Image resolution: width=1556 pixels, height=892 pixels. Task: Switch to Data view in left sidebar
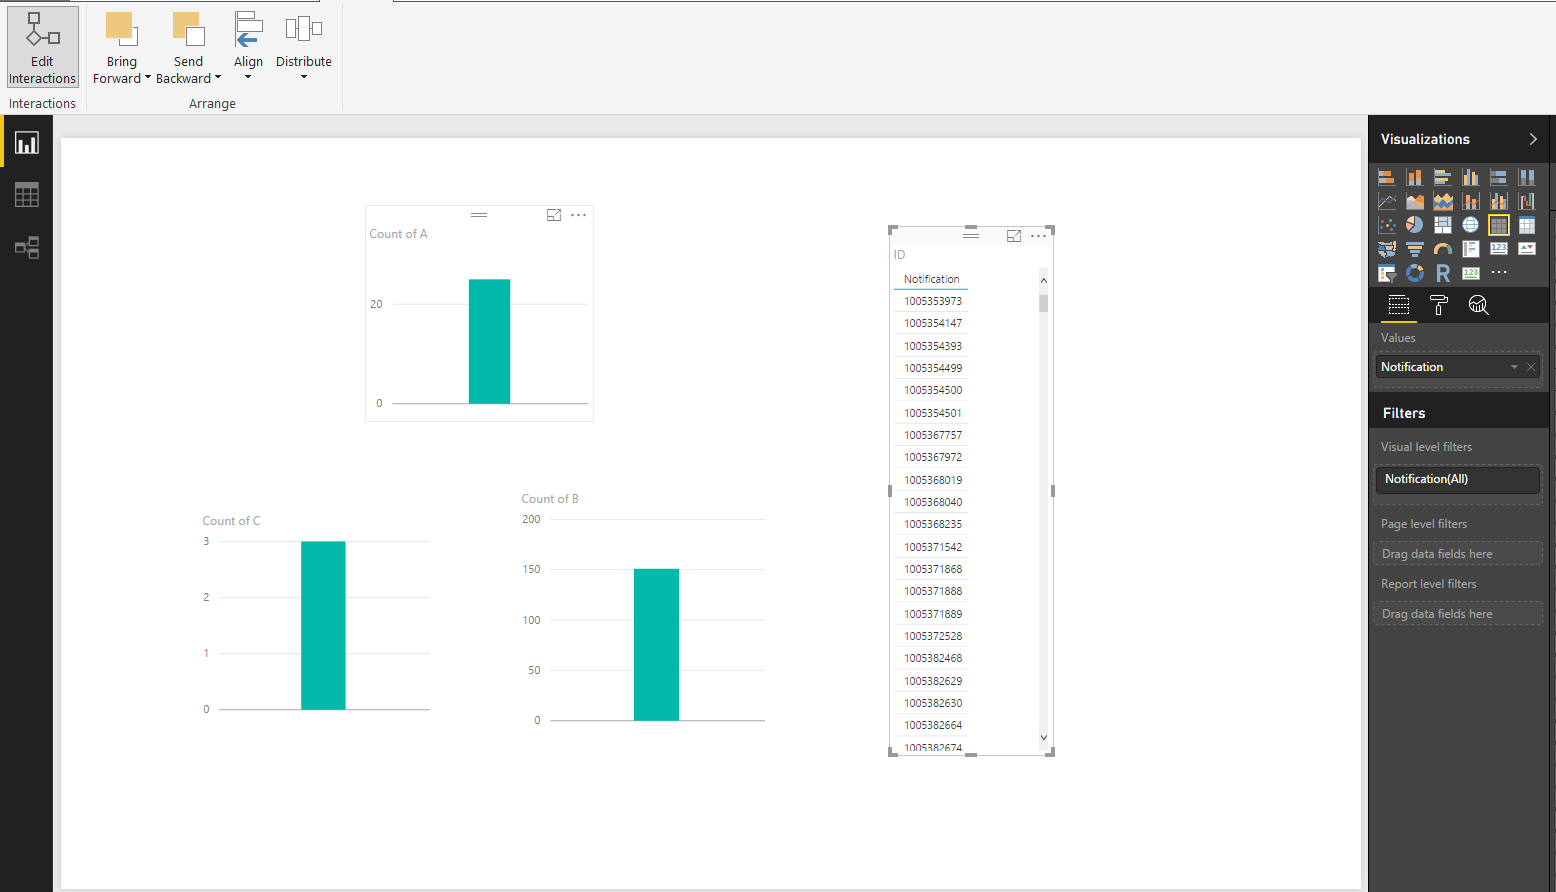27,195
